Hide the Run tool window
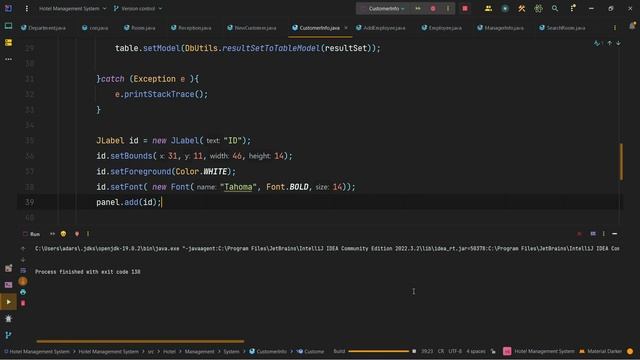The width and height of the screenshot is (640, 360). (615, 234)
